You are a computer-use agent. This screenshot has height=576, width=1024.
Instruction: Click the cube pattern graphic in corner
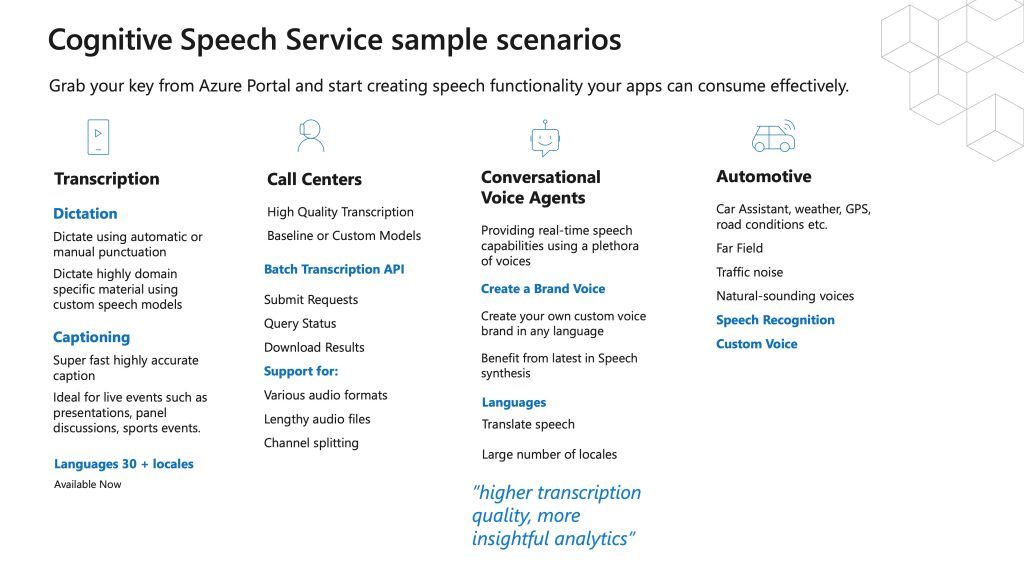click(x=953, y=78)
